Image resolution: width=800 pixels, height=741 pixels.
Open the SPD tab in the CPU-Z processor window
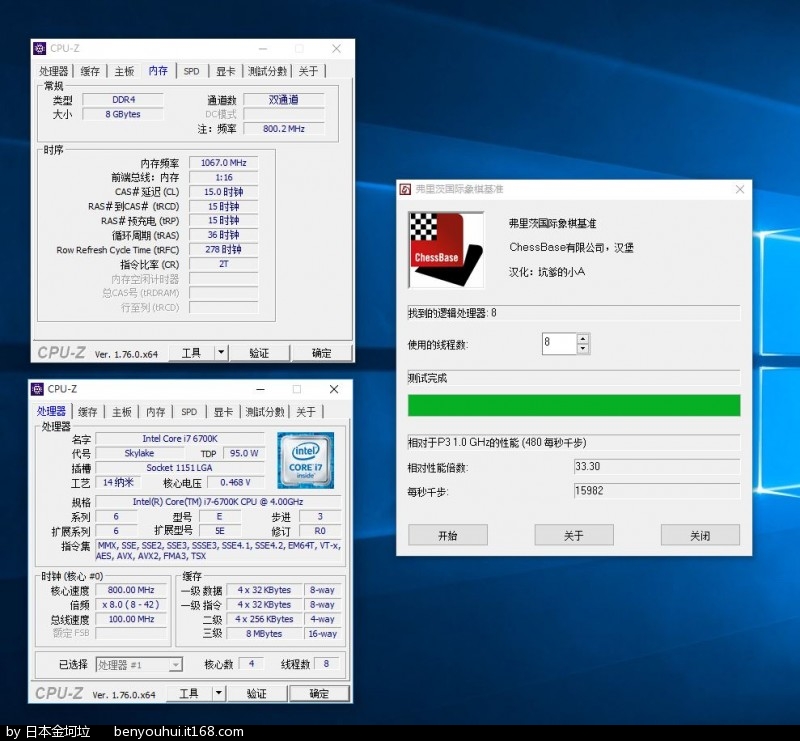(x=189, y=411)
